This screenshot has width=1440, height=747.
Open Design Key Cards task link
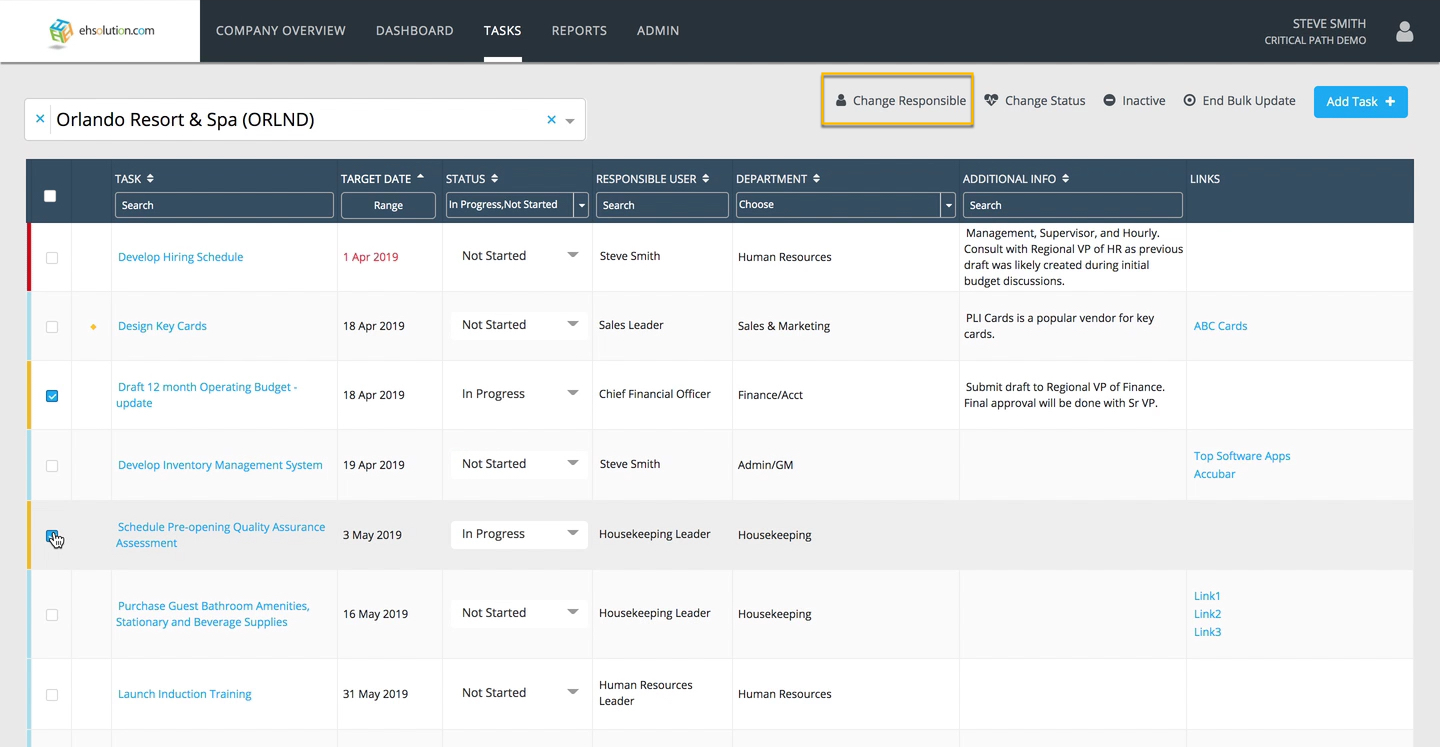click(x=162, y=326)
